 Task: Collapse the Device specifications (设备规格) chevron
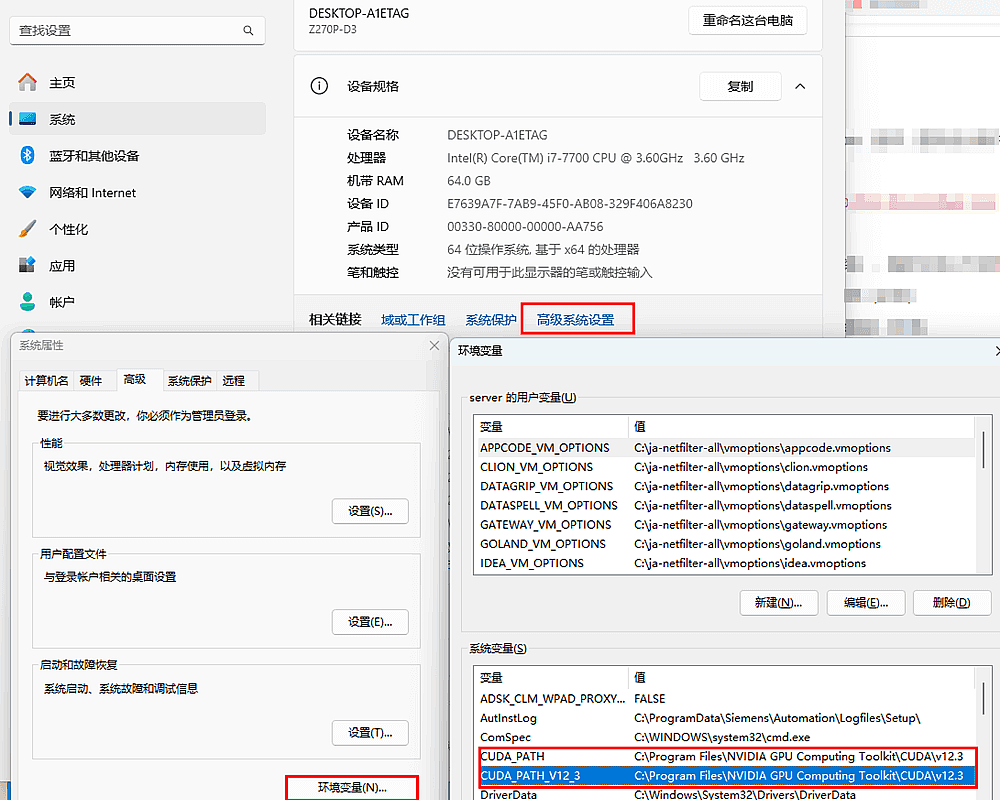[x=800, y=87]
